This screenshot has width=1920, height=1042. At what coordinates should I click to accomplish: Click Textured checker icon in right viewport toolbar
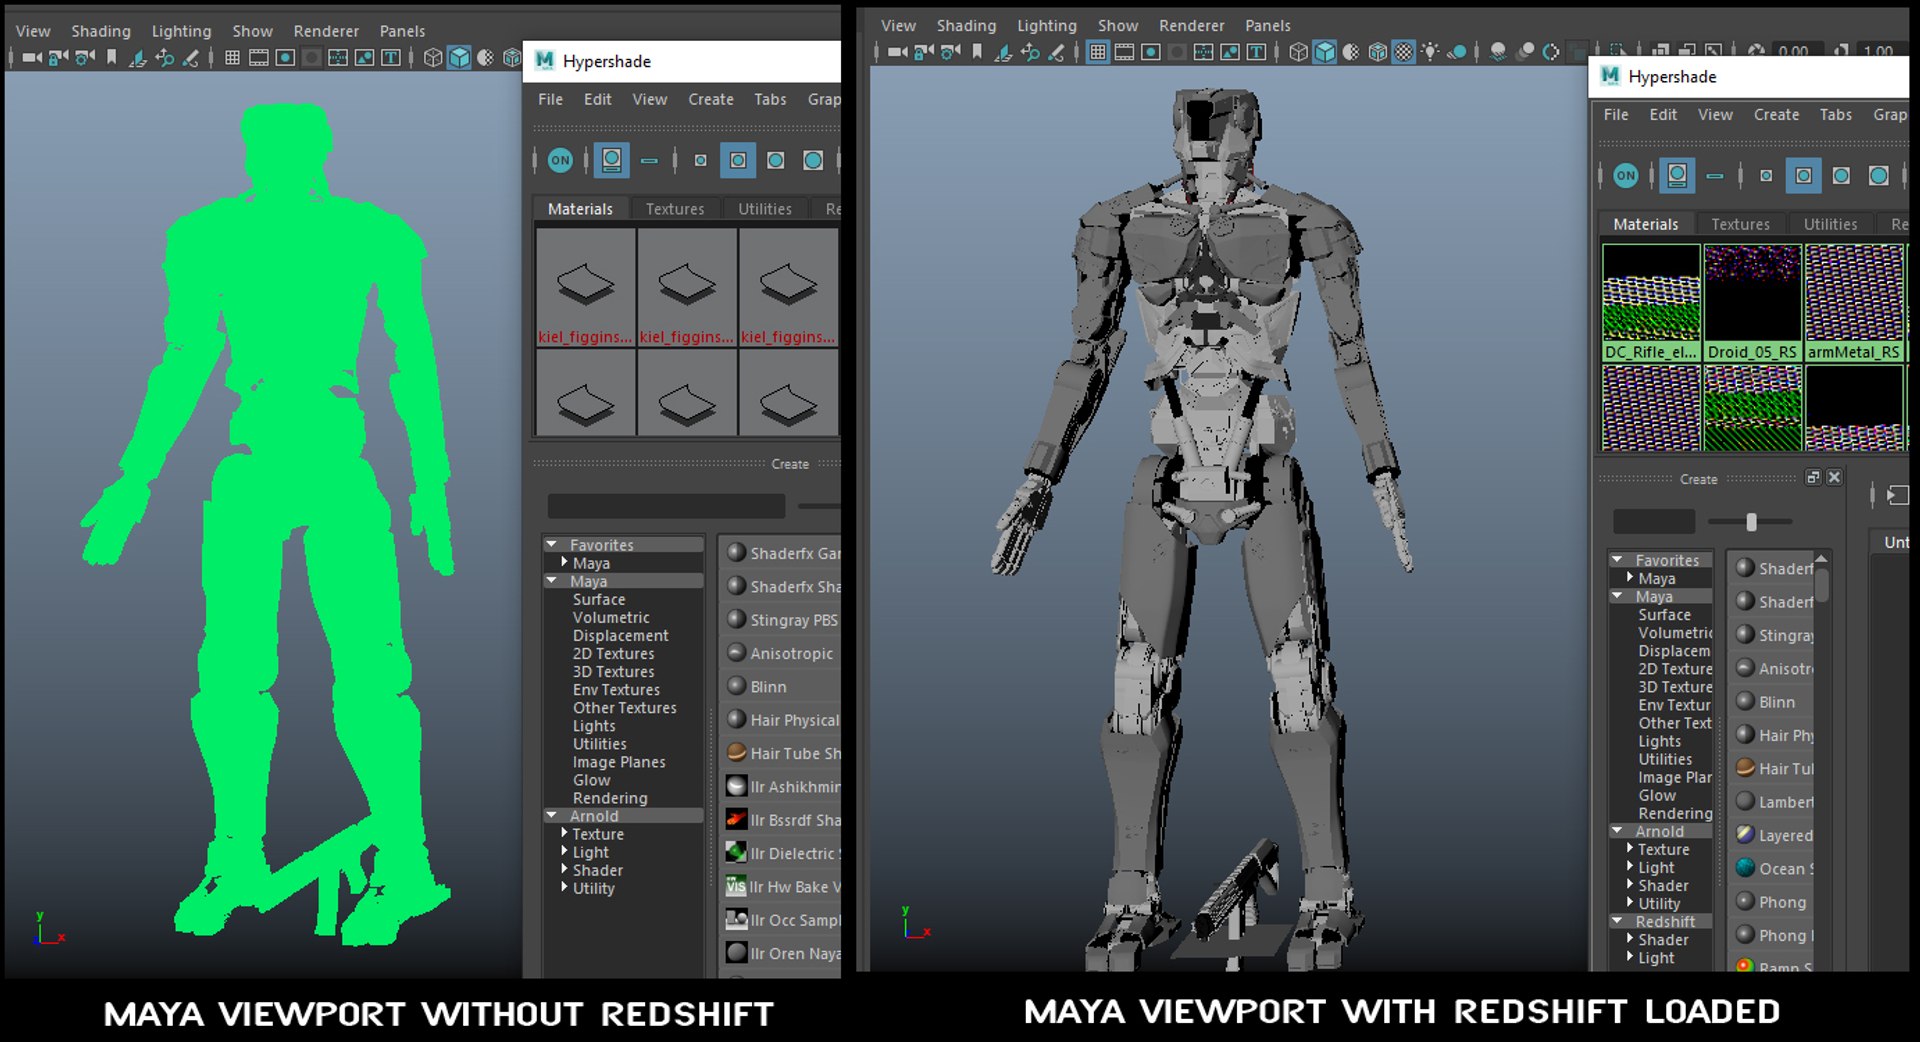[1404, 52]
